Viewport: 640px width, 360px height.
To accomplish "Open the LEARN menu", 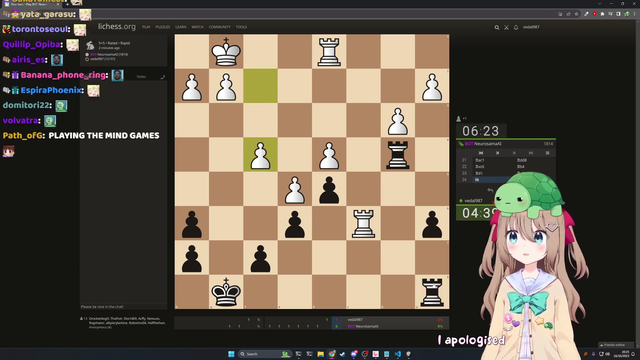I will [180, 27].
